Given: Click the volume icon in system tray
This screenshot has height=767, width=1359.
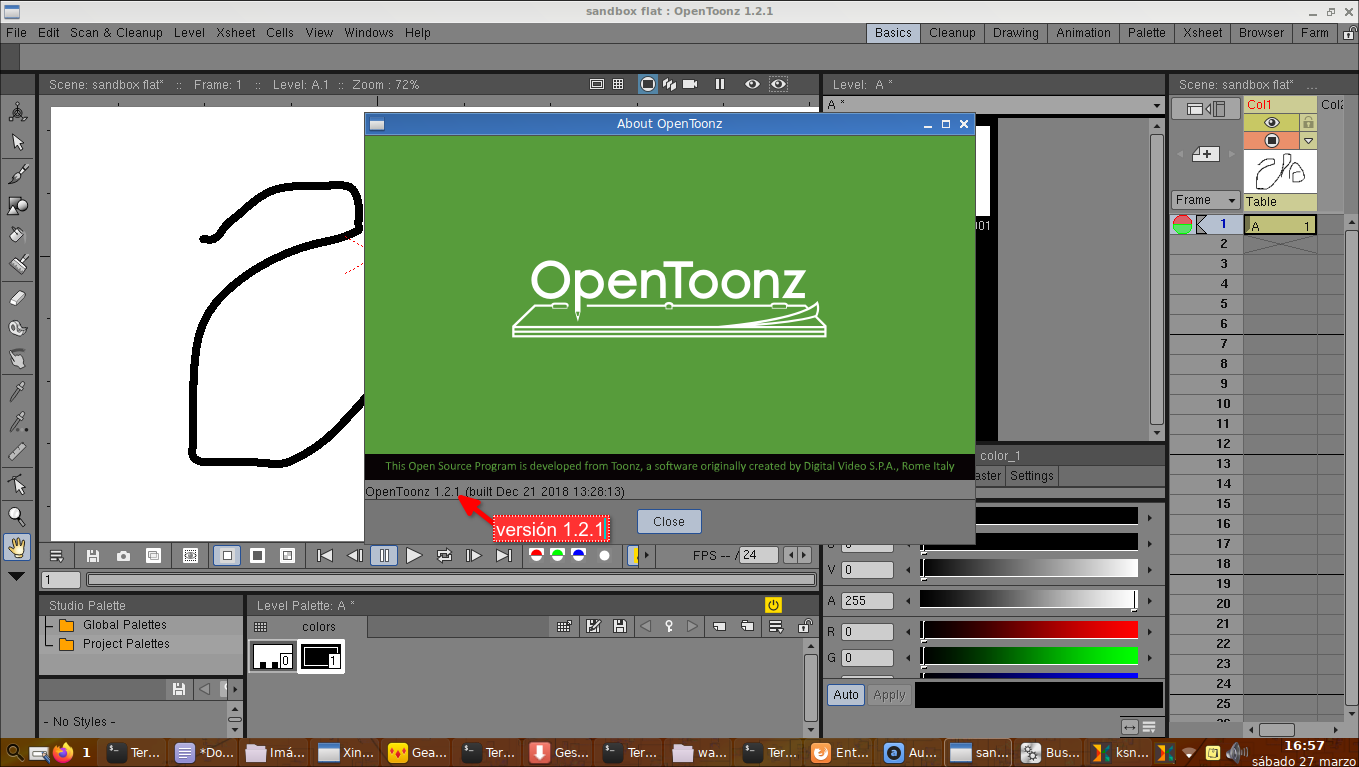Looking at the screenshot, I should 1236,752.
